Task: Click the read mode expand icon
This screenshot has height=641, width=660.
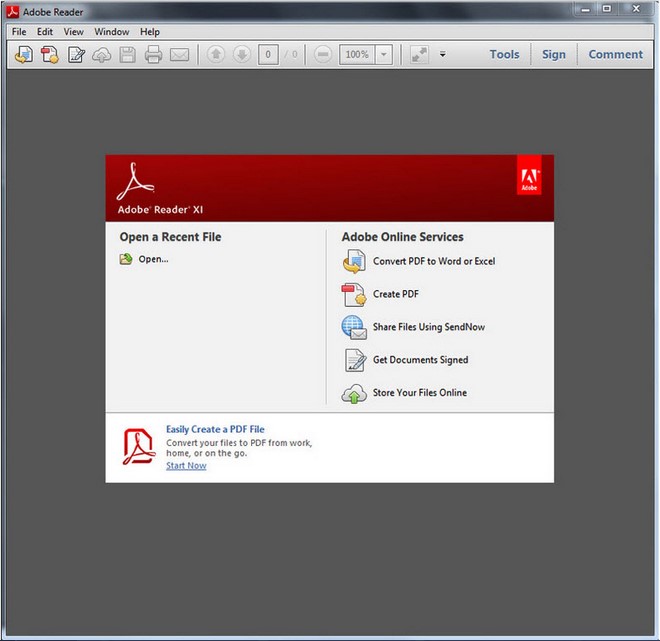Action: click(419, 54)
